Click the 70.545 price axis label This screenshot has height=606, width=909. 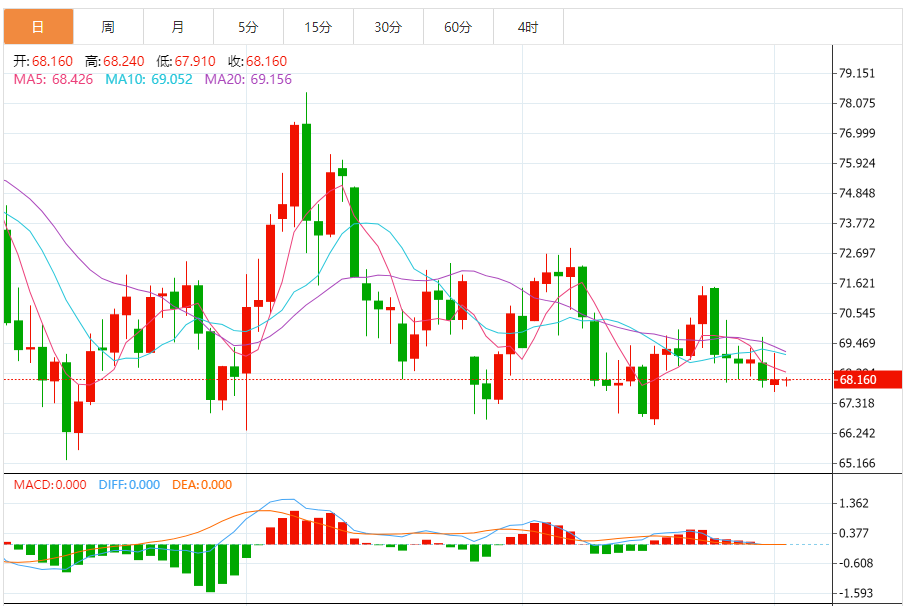click(857, 313)
